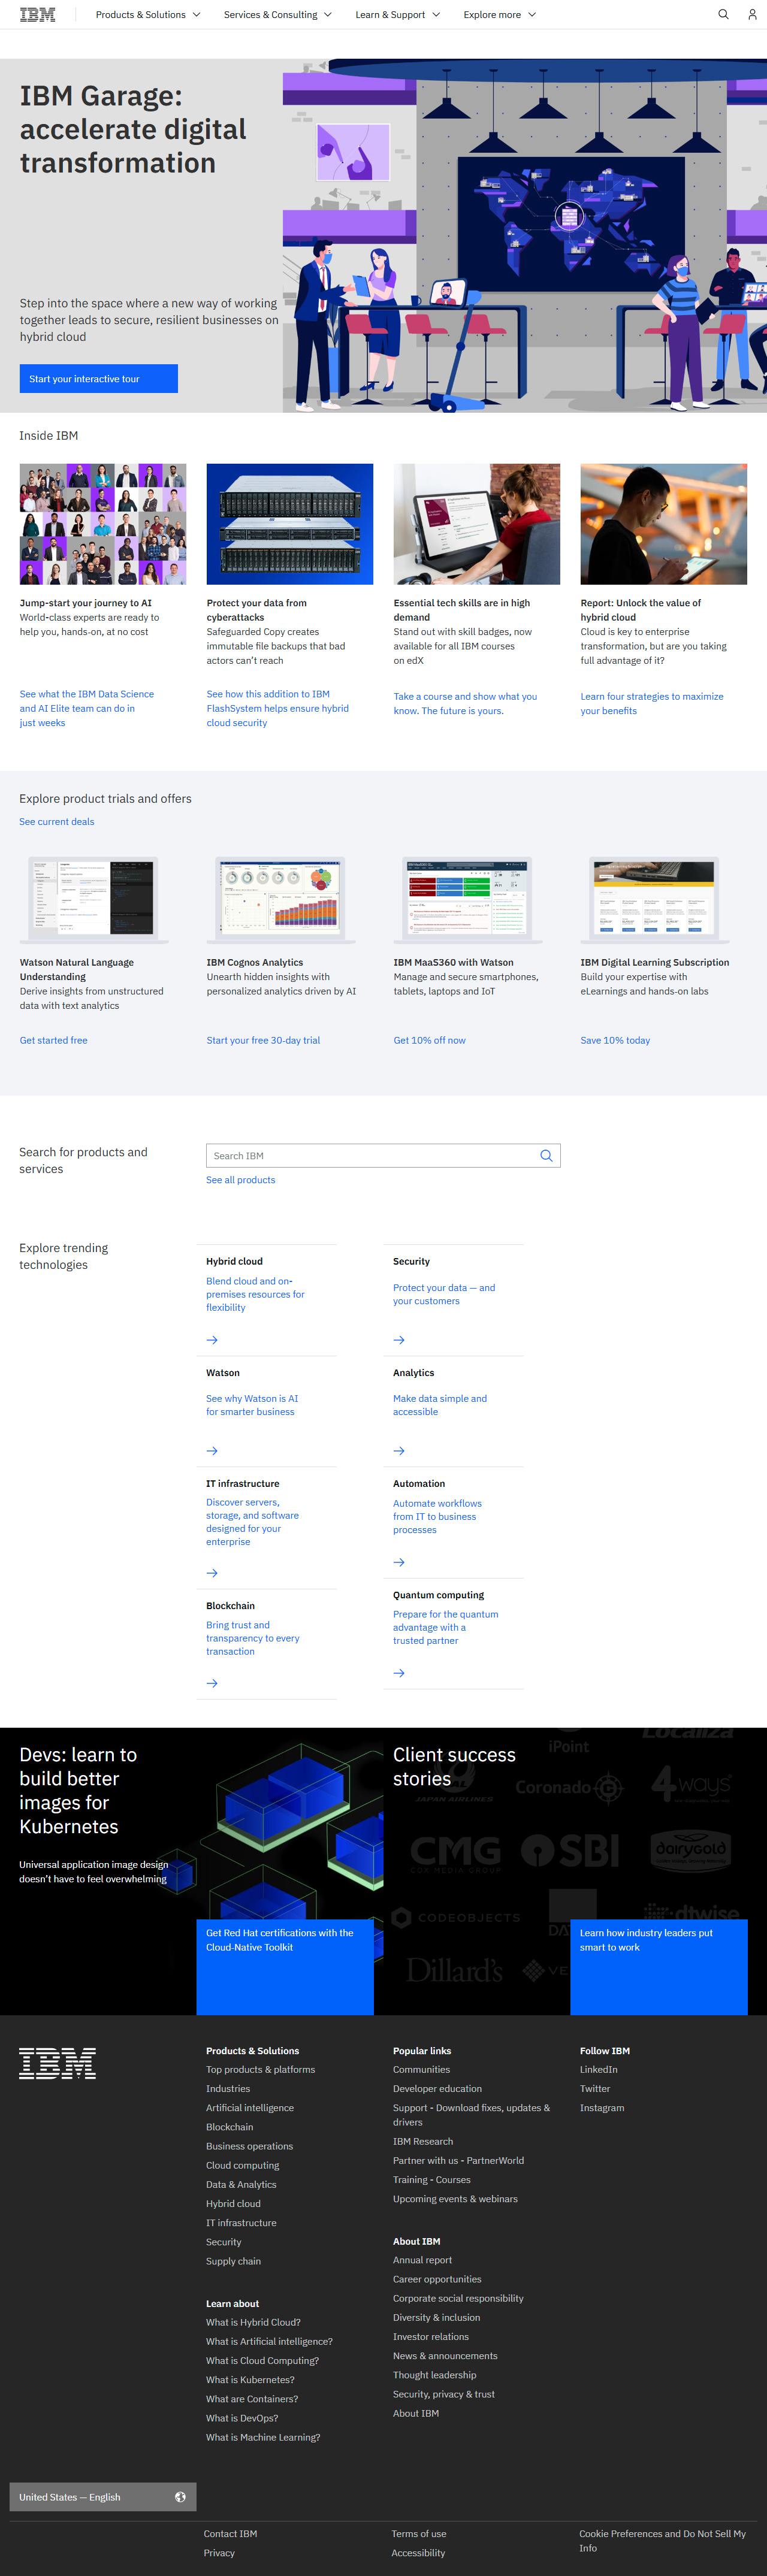Open Terms of use footer link
The width and height of the screenshot is (767, 2576).
419,2533
